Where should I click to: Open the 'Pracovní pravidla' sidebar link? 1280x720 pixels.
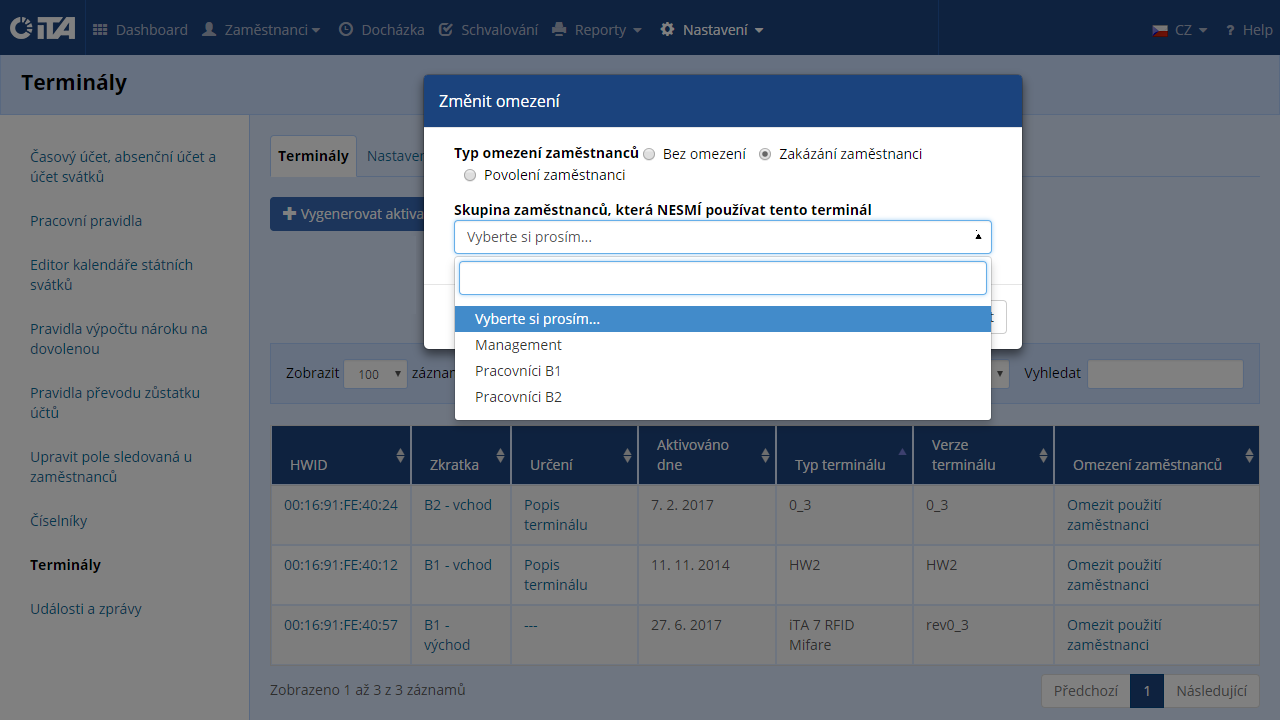pyautogui.click(x=86, y=221)
